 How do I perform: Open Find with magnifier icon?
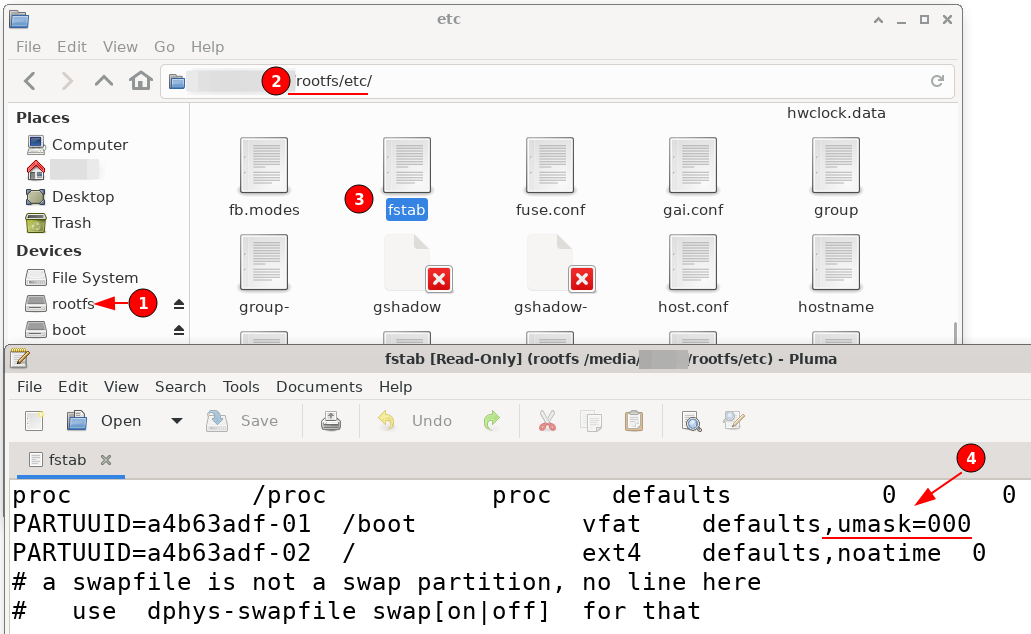691,420
